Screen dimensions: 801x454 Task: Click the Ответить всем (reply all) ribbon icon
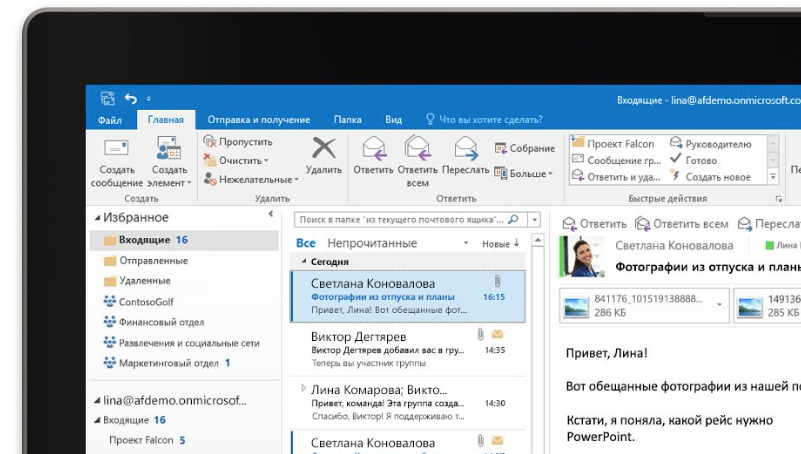point(417,149)
